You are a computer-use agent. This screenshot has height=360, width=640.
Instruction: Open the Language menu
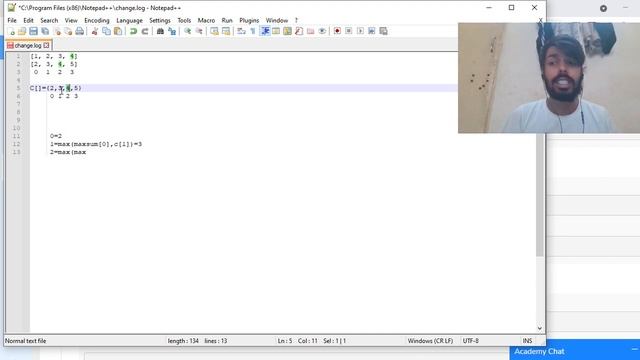click(129, 20)
